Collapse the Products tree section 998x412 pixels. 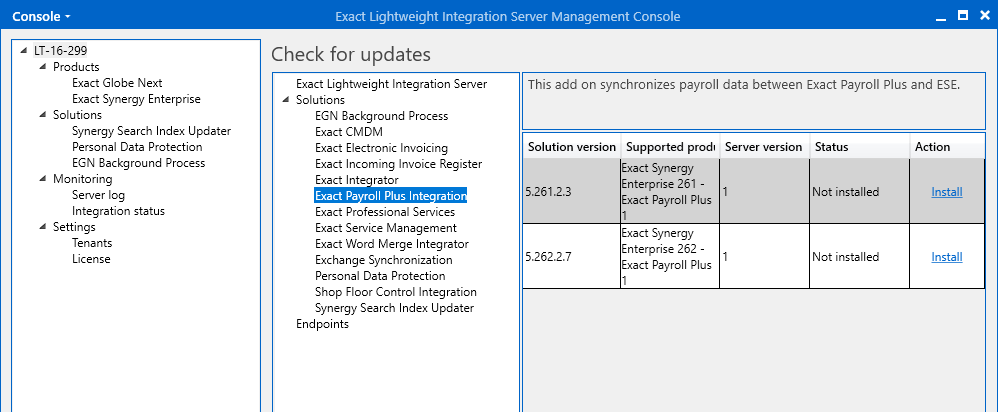click(x=43, y=67)
